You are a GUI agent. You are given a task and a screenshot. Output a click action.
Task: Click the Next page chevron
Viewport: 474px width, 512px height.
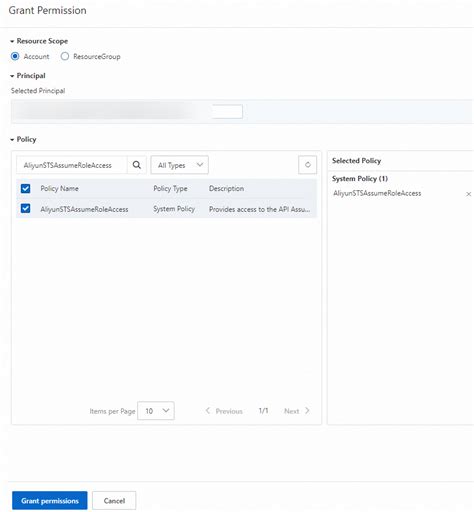307,411
